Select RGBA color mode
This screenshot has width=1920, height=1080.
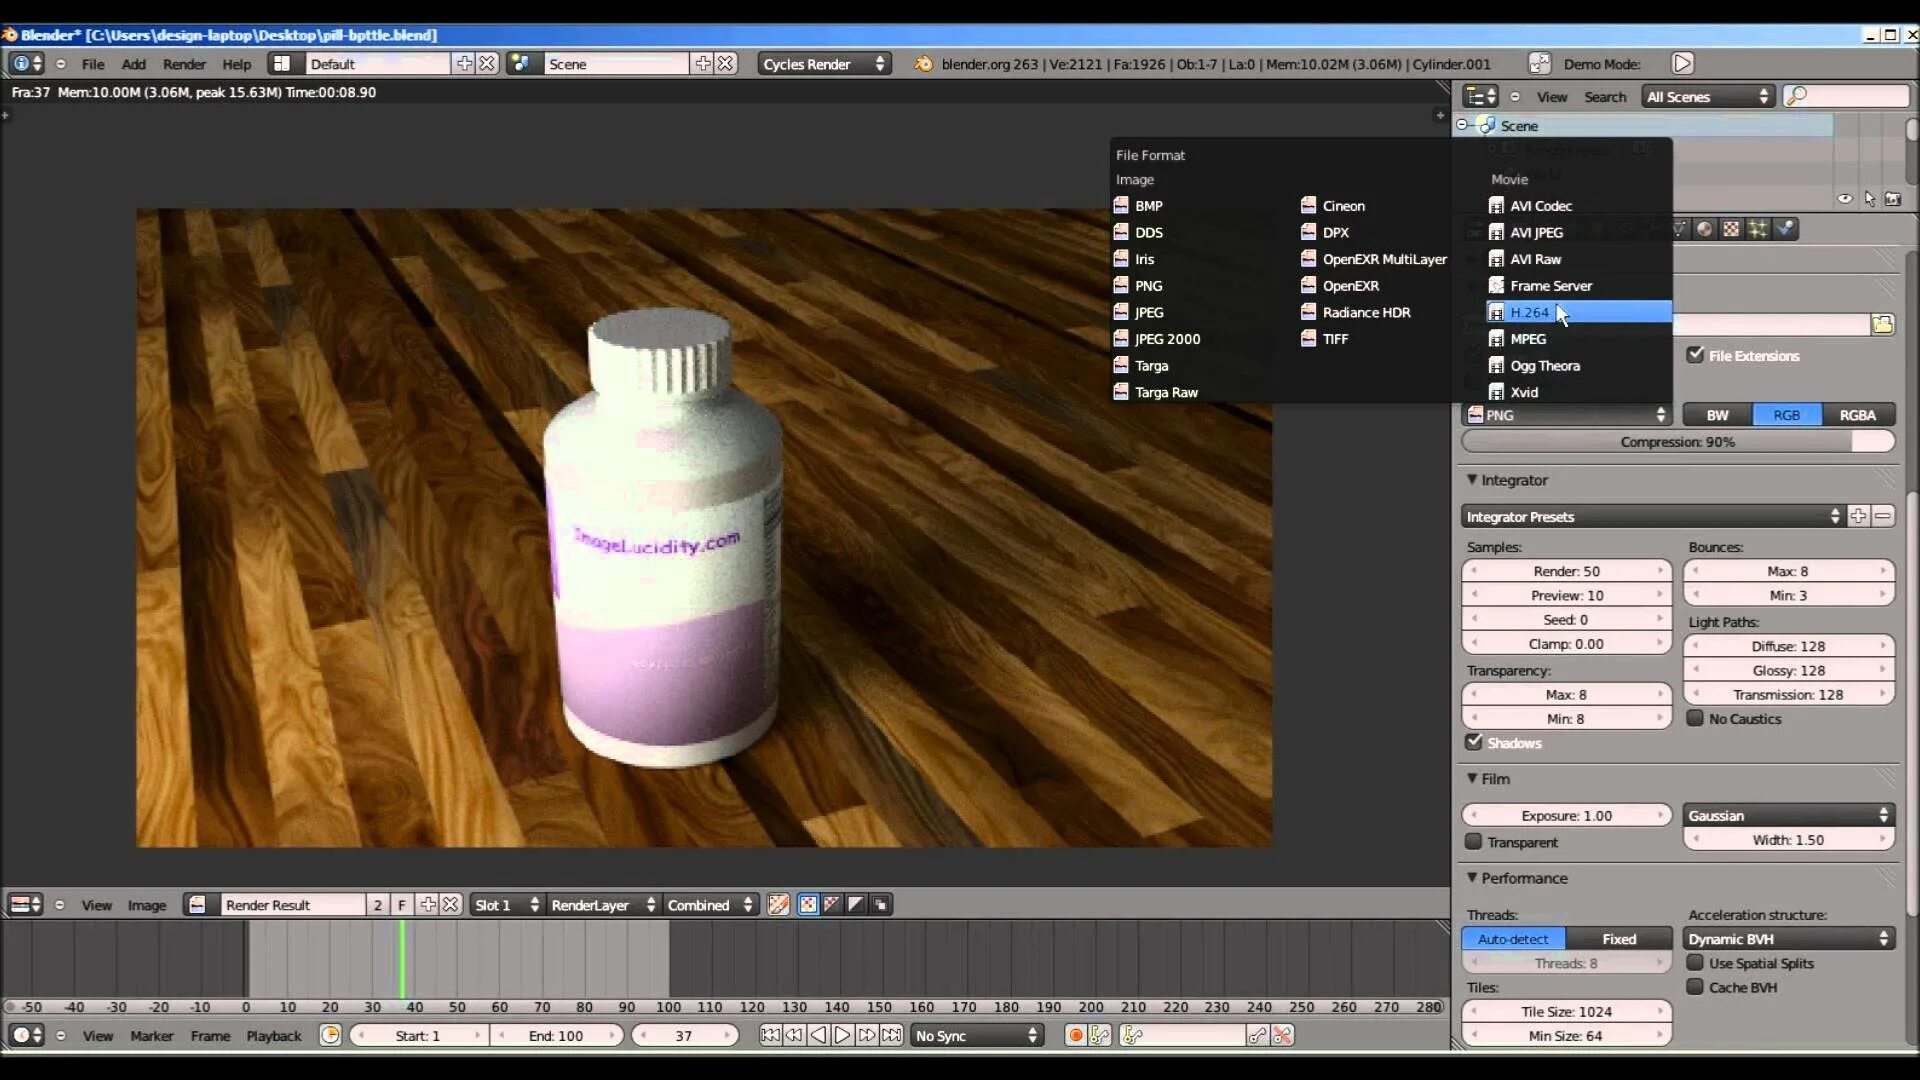tap(1858, 415)
